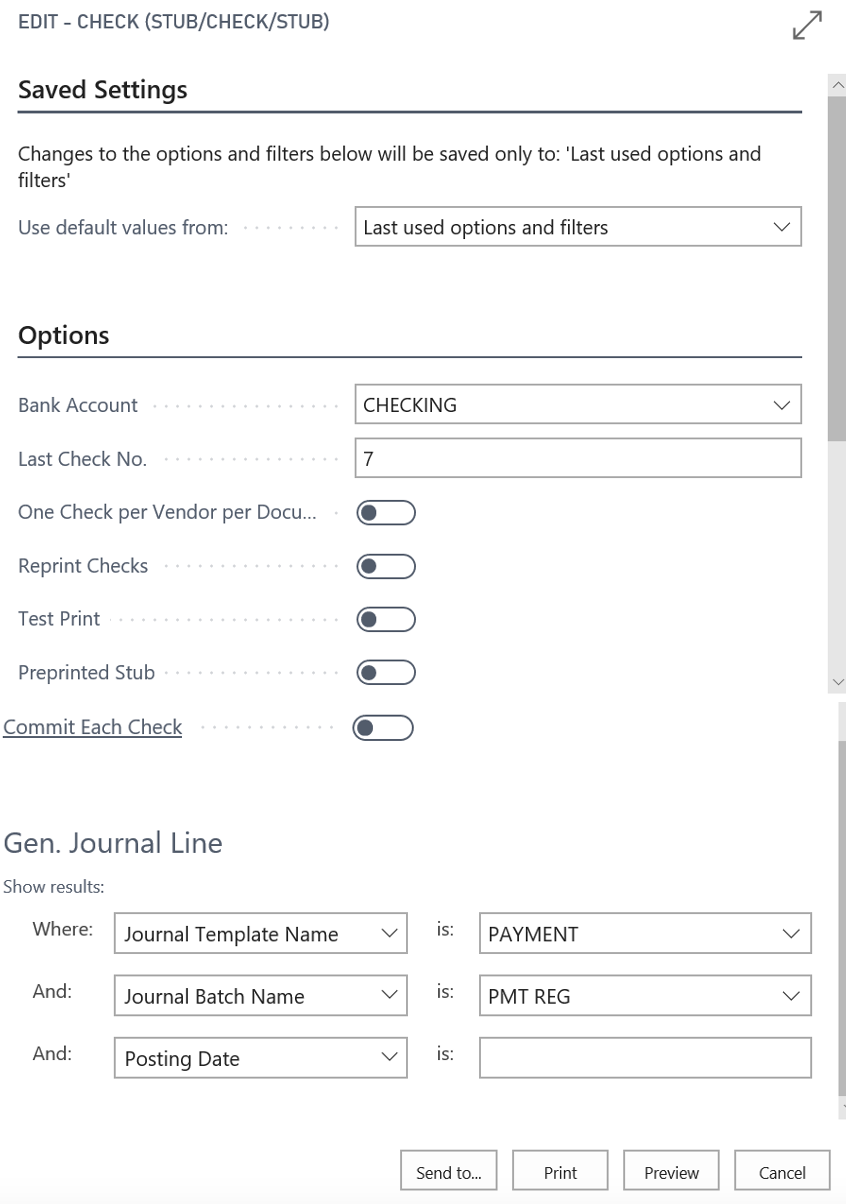Click the Posting Date value input box

645,1058
